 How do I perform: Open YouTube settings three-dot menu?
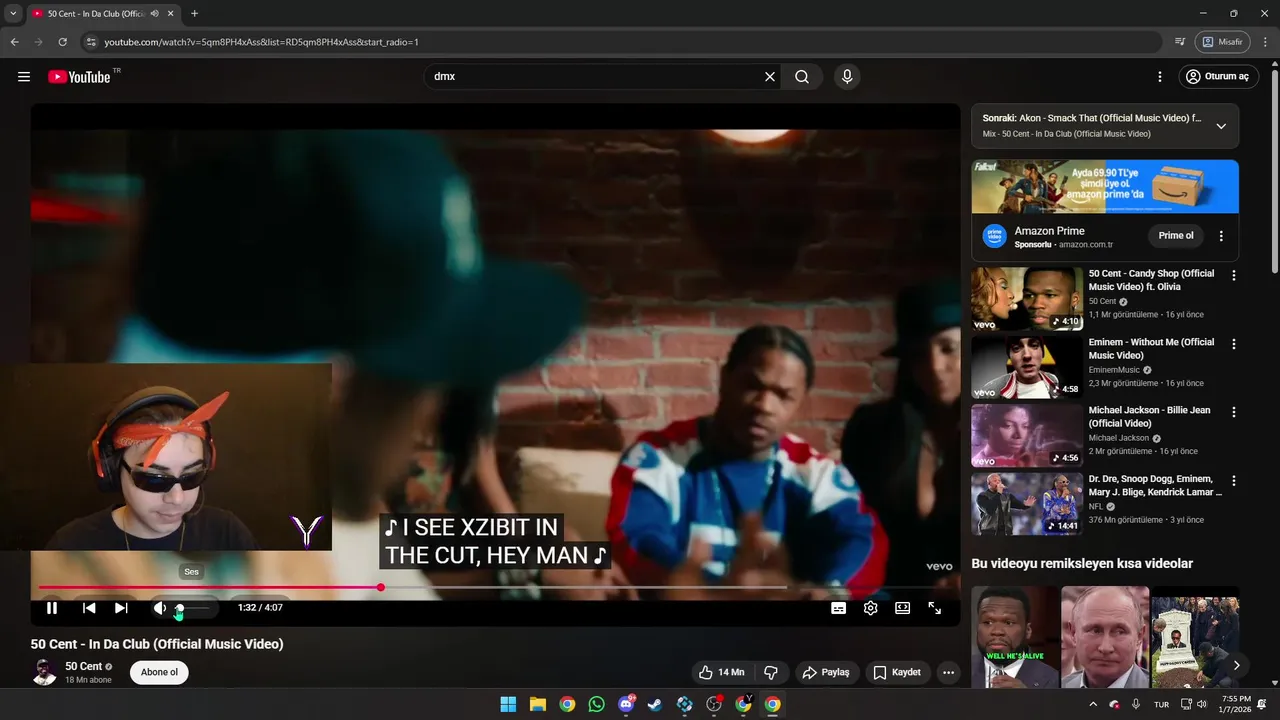(x=1160, y=77)
